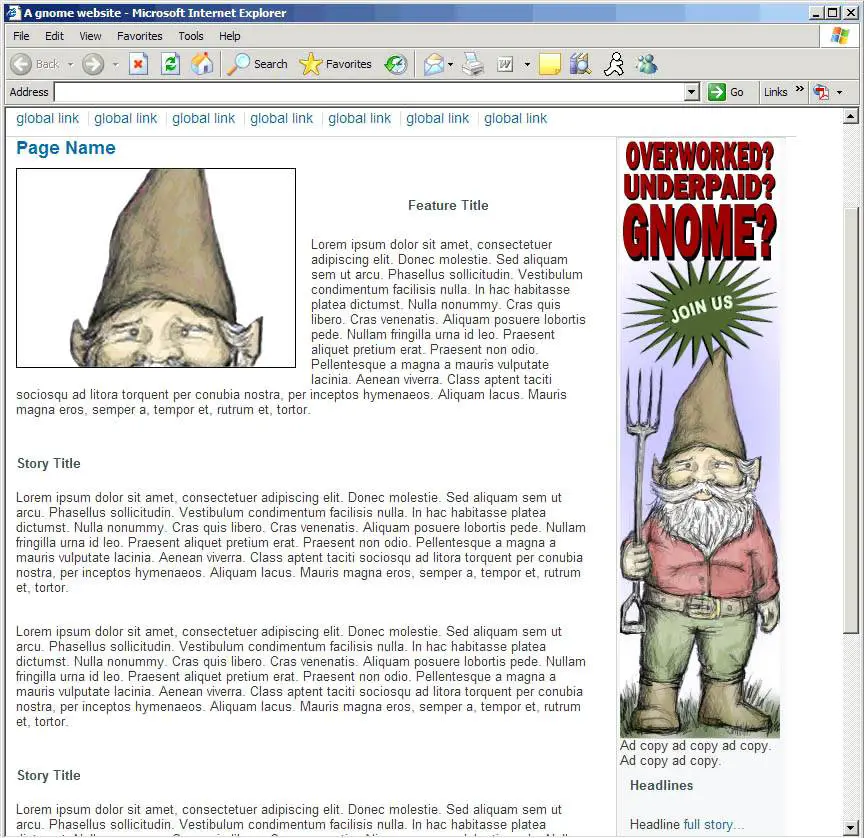This screenshot has width=864, height=838.
Task: Expand the Links toolbar chevron
Action: point(800,89)
